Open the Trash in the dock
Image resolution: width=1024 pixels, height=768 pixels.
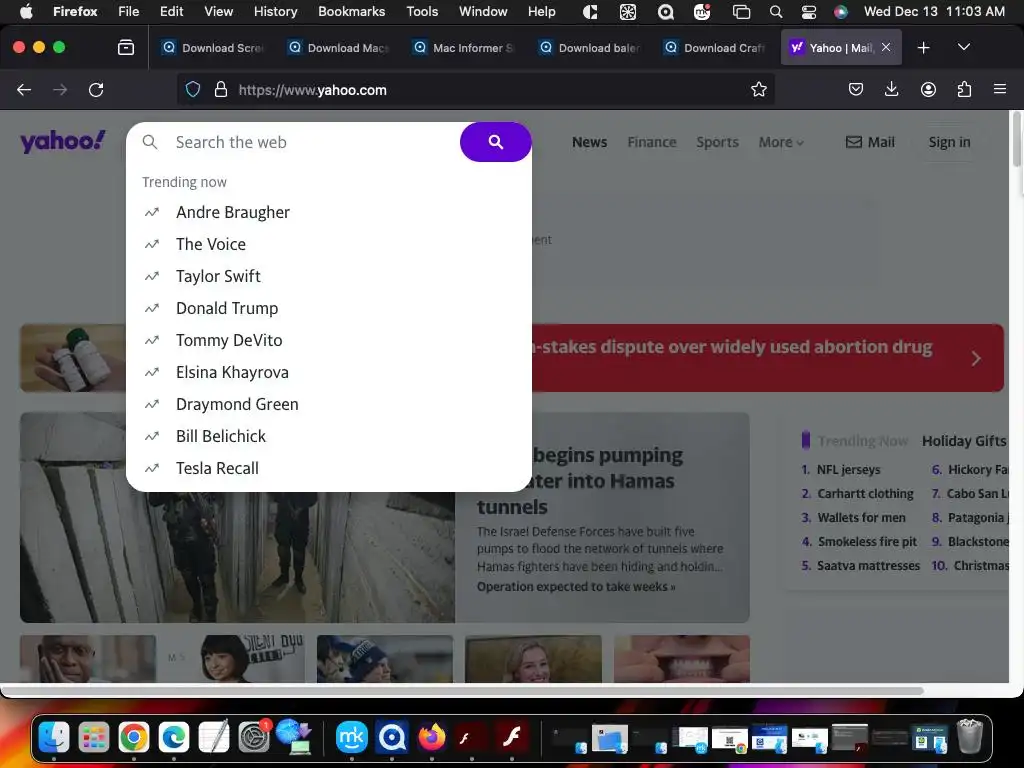[x=970, y=737]
